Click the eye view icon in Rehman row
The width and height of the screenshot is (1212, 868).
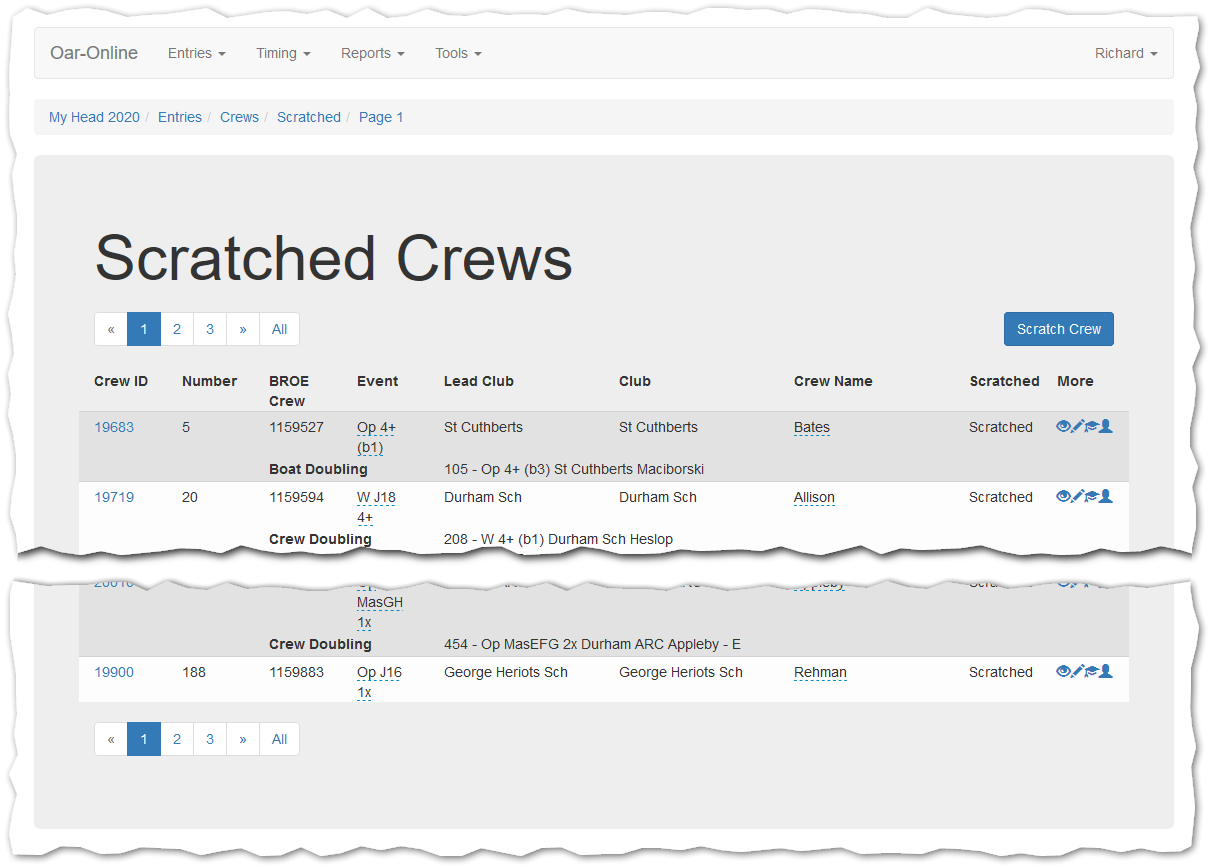click(1063, 672)
